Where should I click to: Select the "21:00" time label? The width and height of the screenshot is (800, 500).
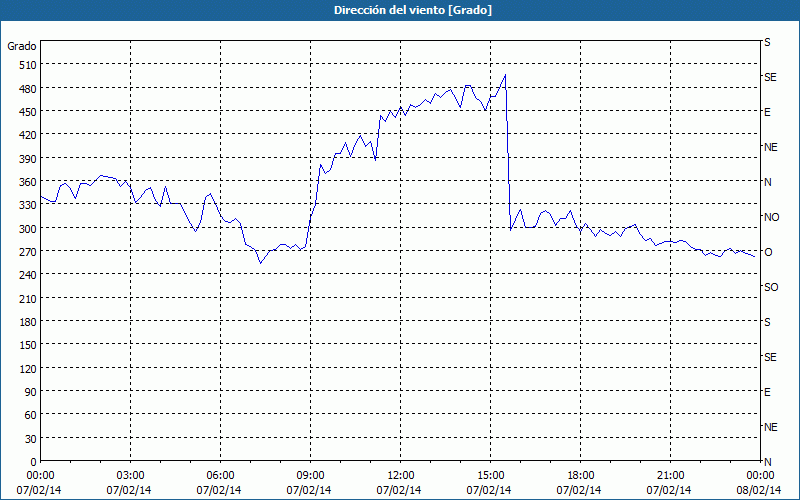(670, 476)
